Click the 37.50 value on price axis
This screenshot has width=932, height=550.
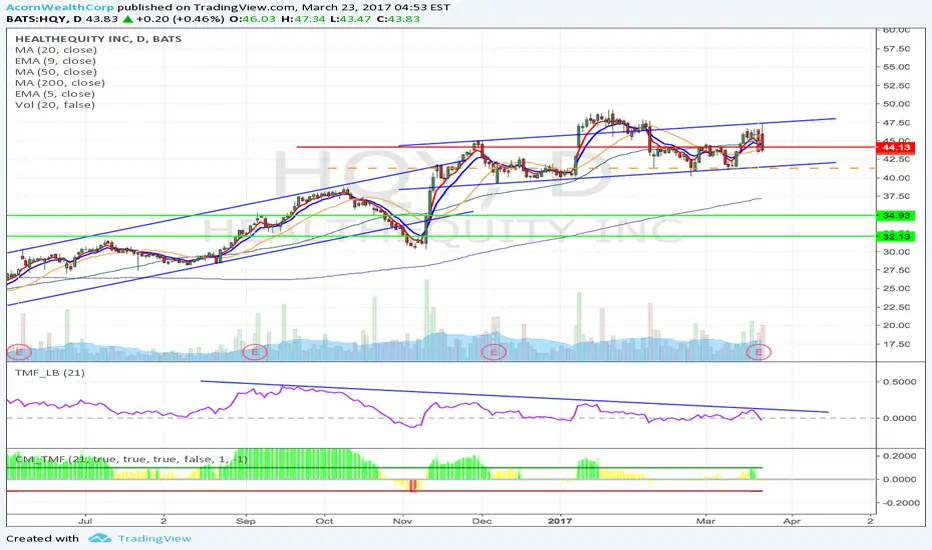click(896, 196)
